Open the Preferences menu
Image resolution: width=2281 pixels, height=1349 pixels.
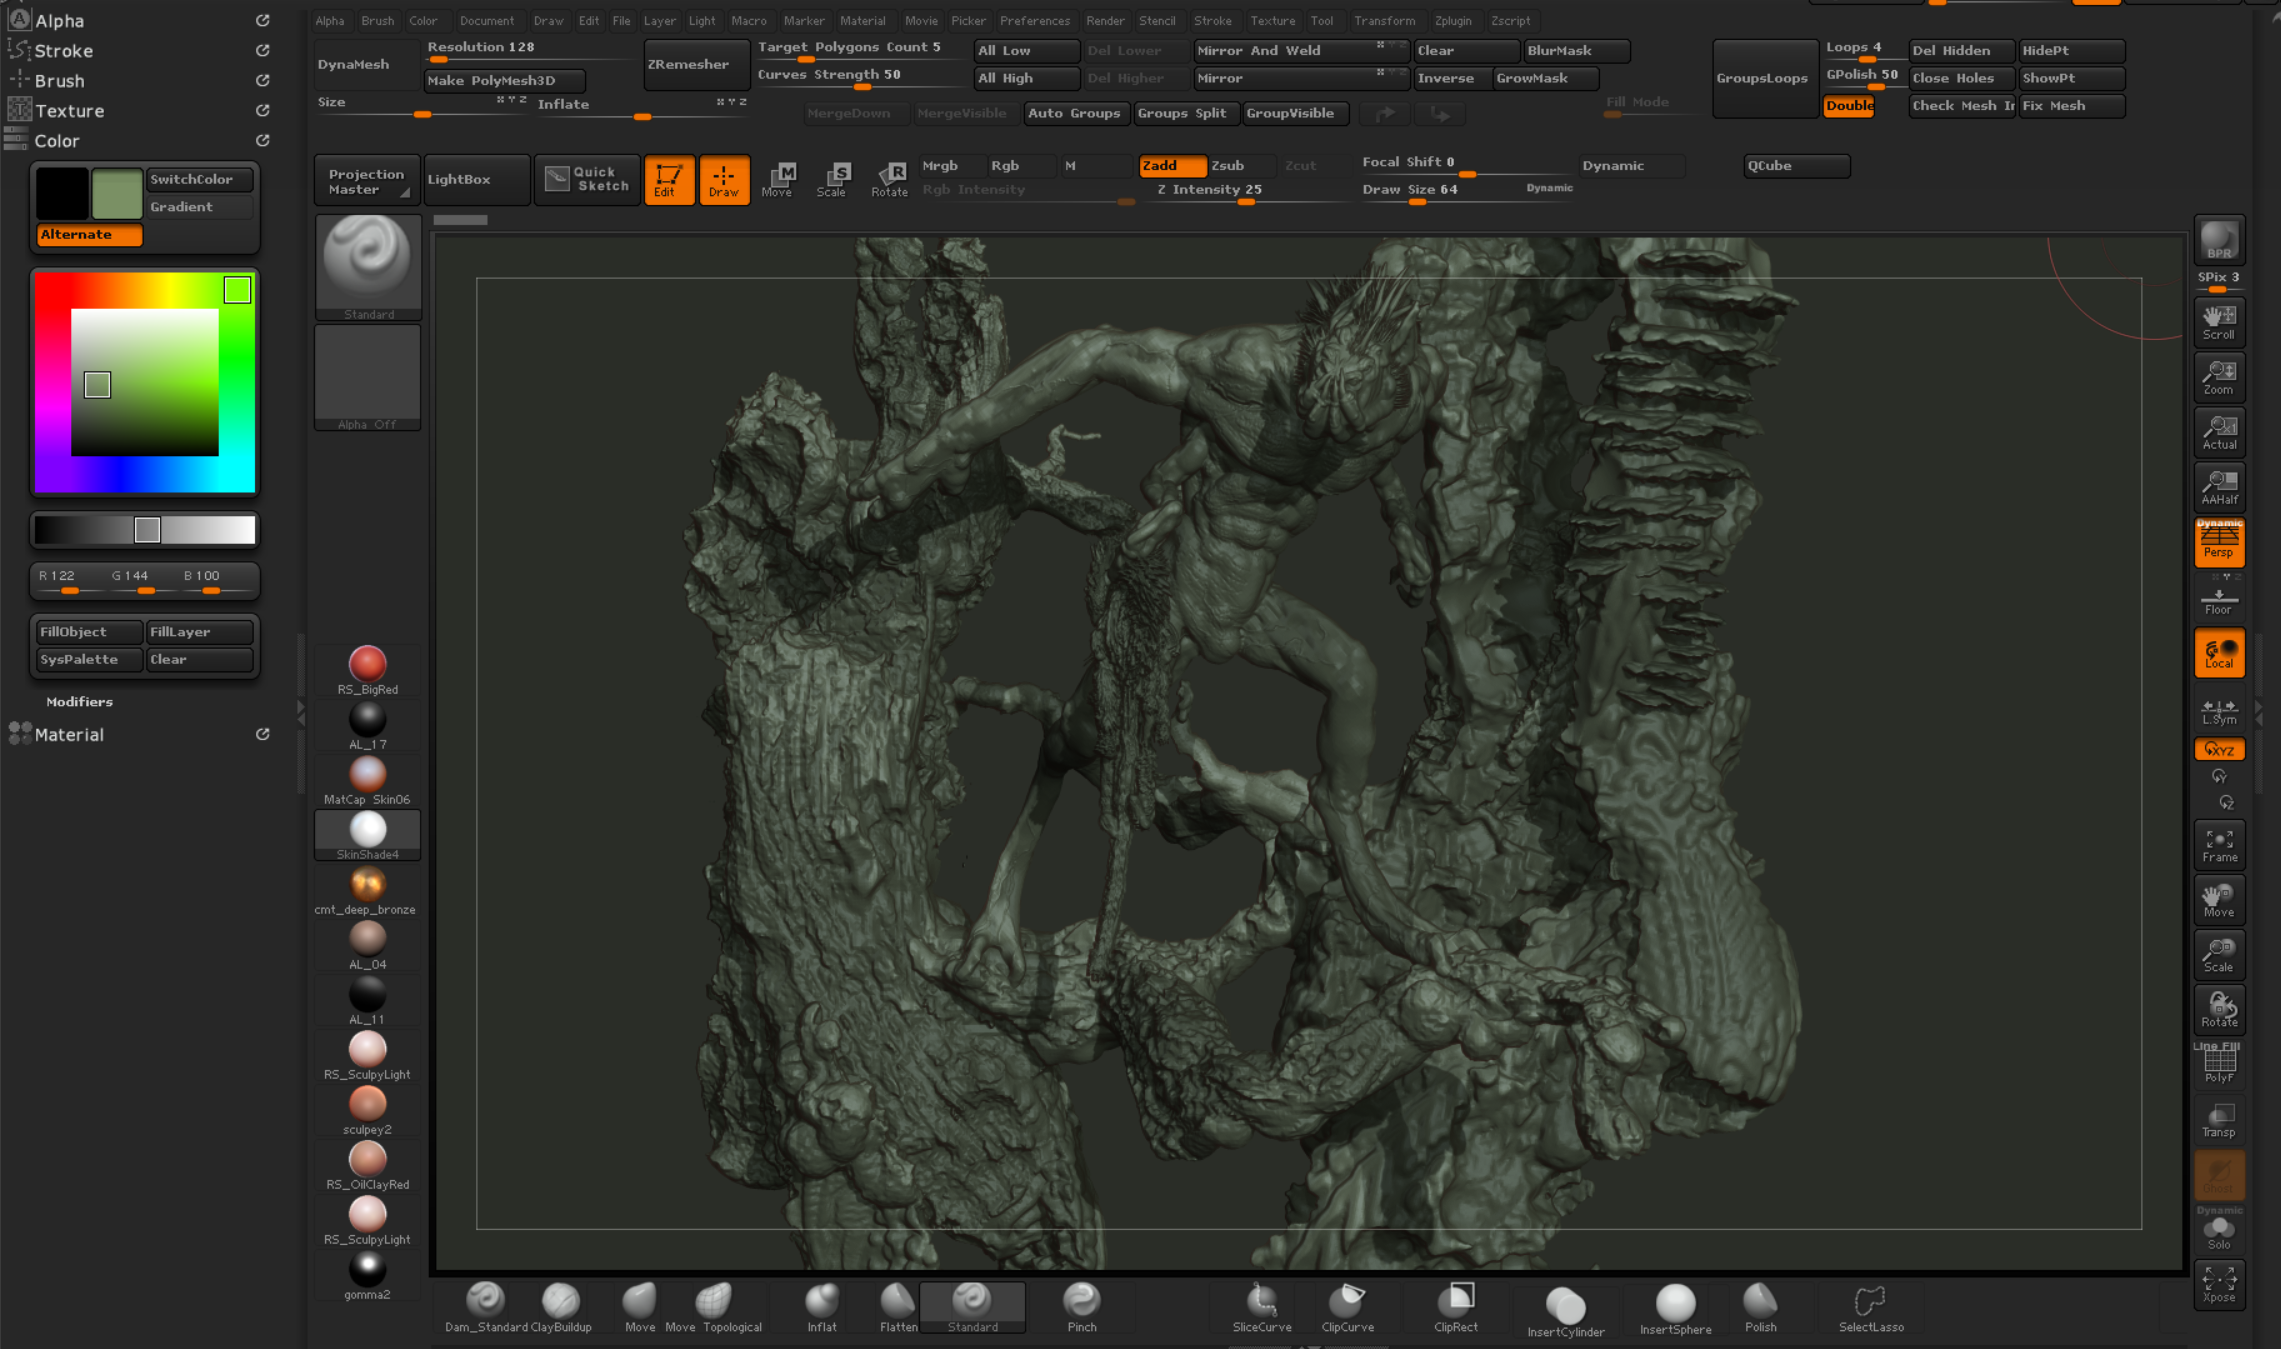pyautogui.click(x=1034, y=20)
